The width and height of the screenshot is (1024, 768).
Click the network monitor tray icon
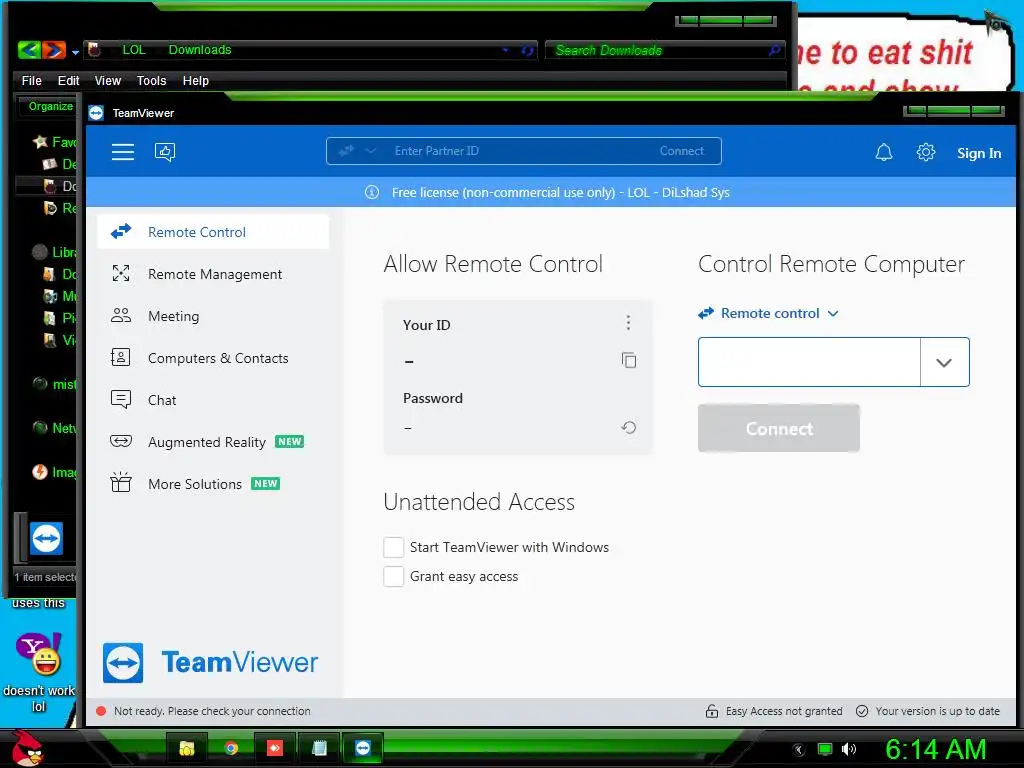coord(825,749)
